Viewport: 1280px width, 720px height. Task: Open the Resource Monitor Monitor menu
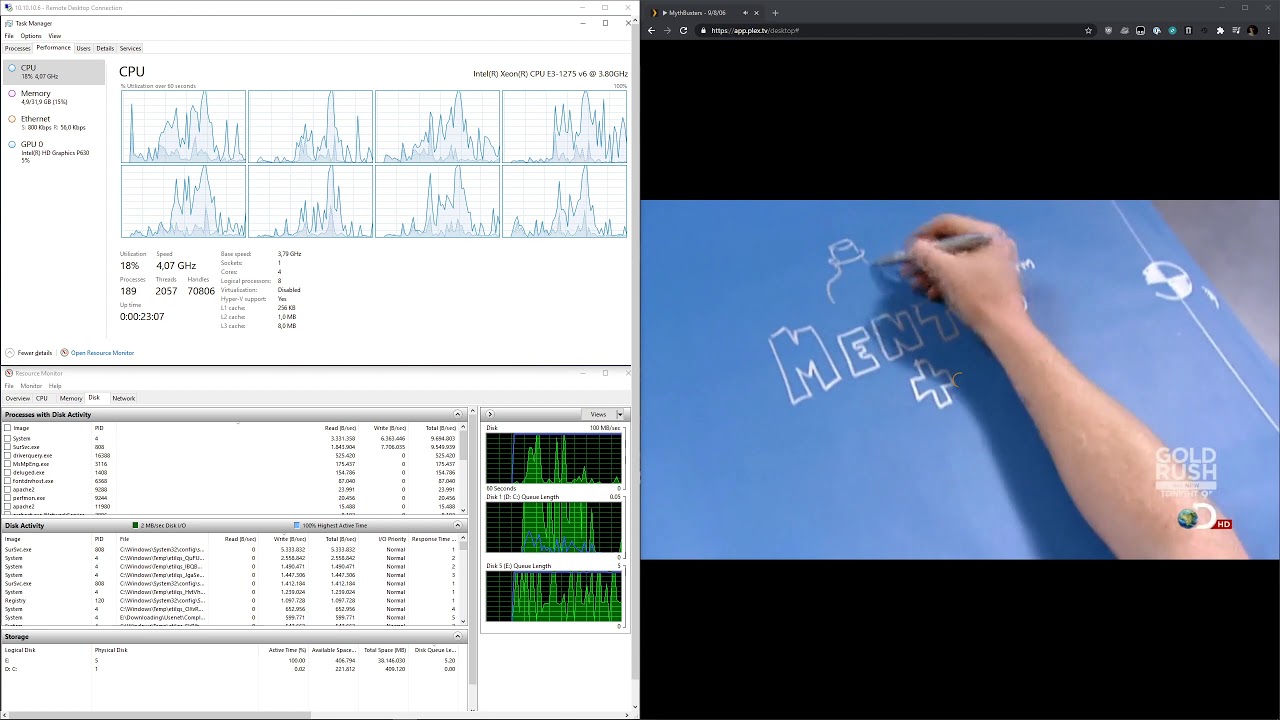click(31, 386)
